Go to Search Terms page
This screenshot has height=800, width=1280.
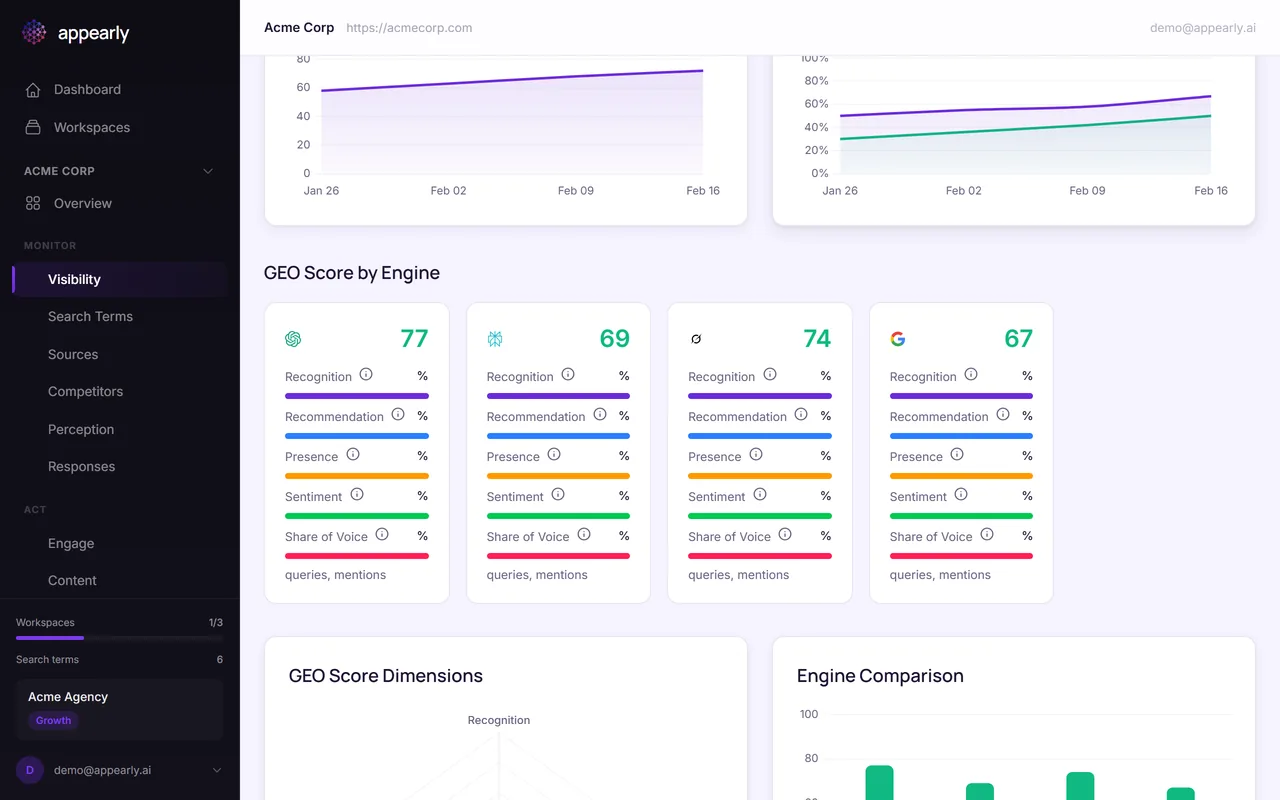point(90,317)
